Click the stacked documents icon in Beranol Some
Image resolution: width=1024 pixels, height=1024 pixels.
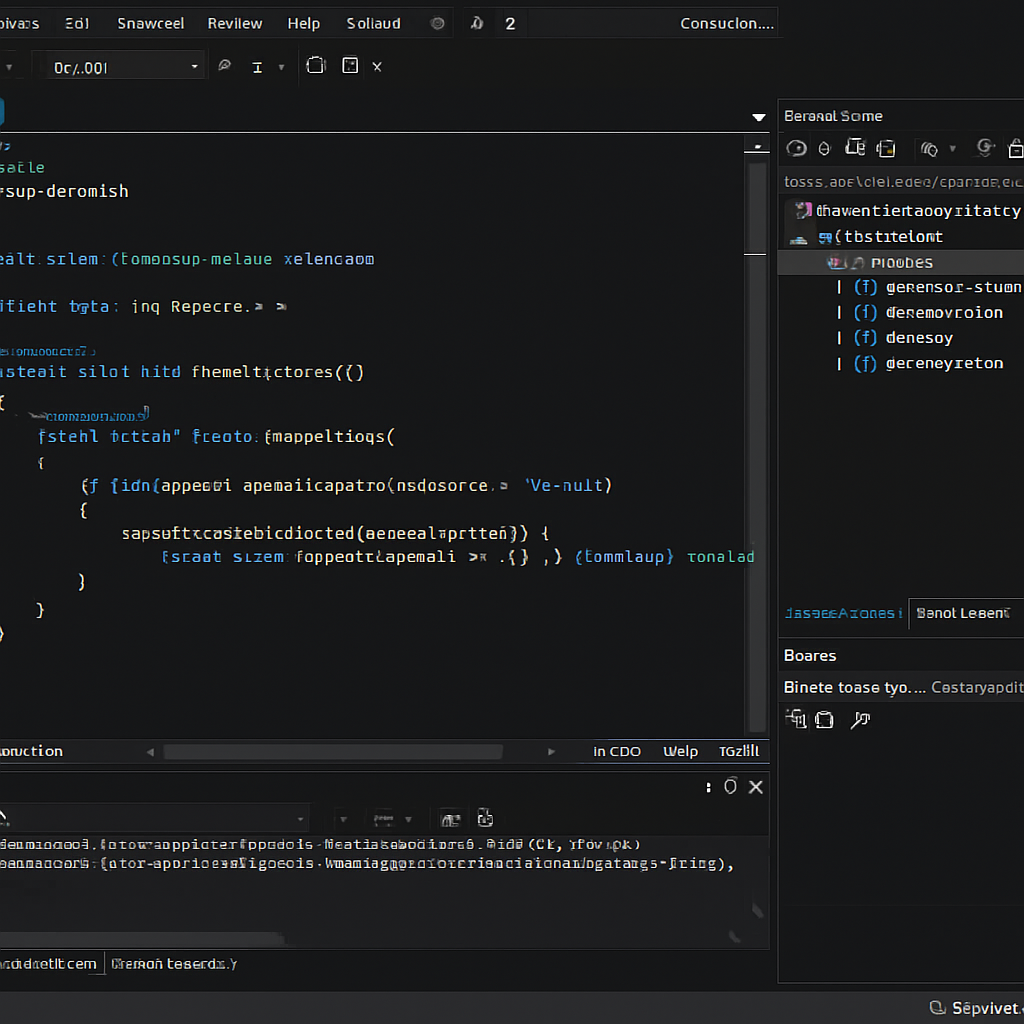click(855, 148)
